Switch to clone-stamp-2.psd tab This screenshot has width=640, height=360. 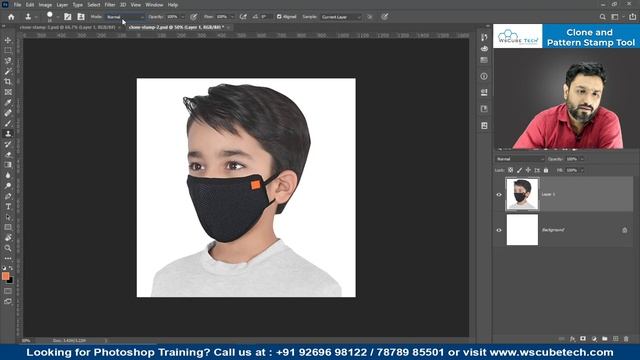[176, 27]
